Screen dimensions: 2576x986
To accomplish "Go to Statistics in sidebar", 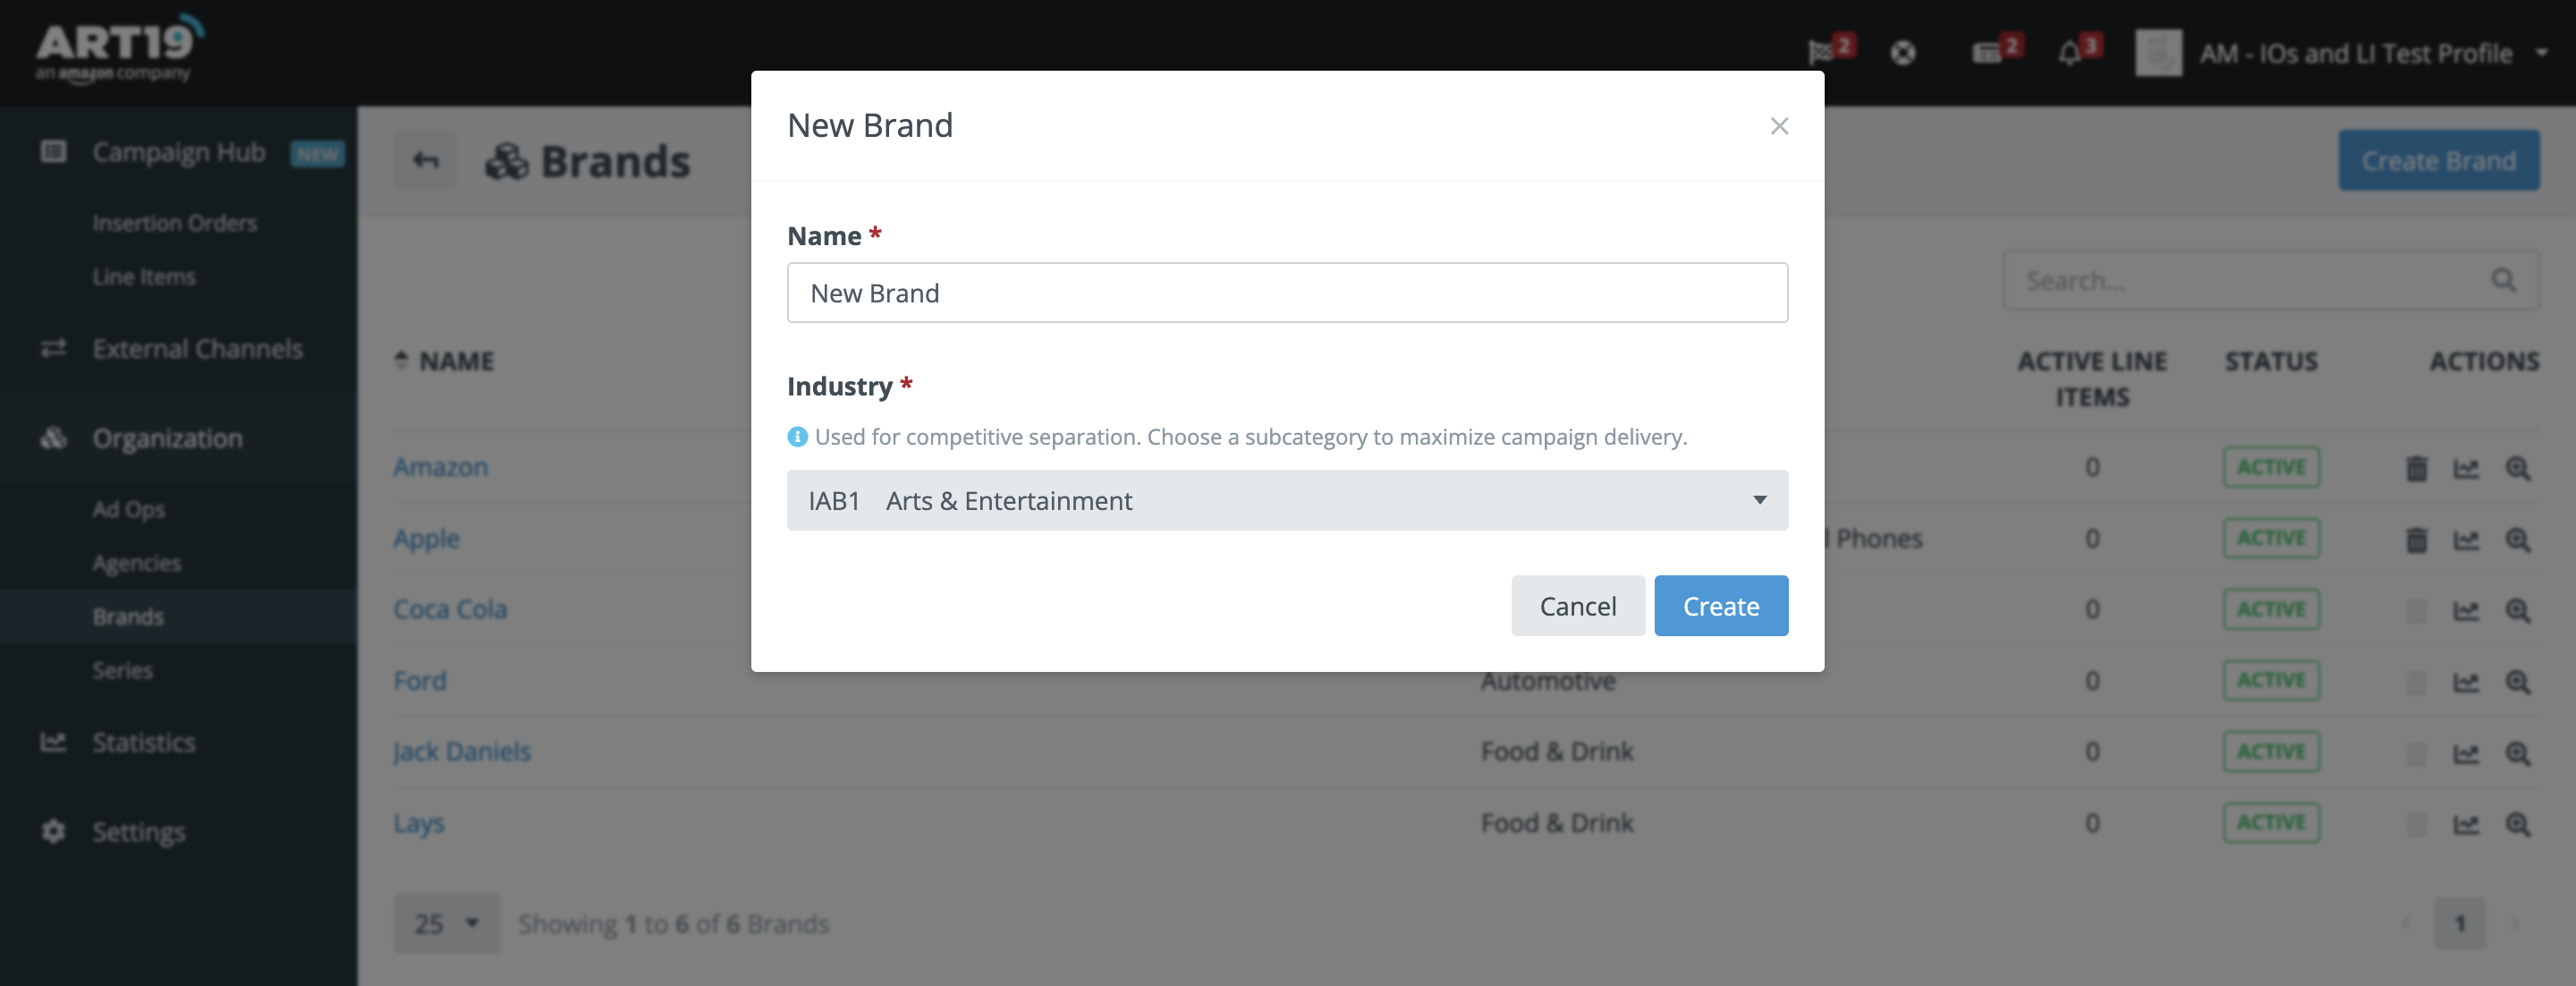I will pyautogui.click(x=143, y=743).
